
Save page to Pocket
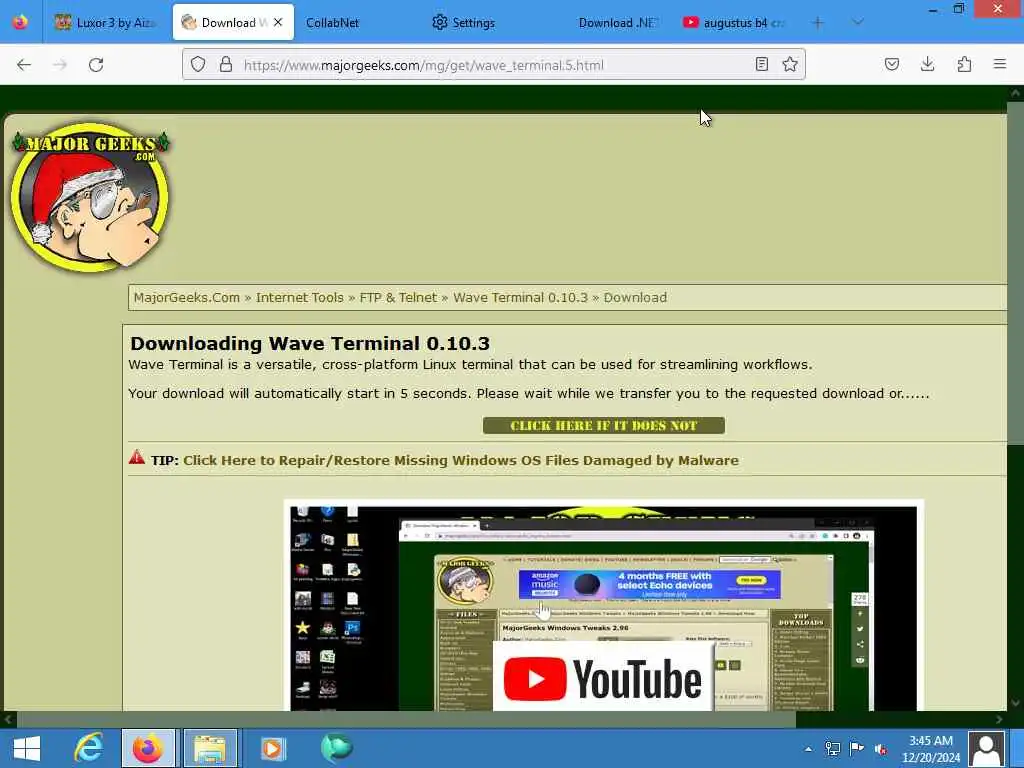pyautogui.click(x=892, y=64)
